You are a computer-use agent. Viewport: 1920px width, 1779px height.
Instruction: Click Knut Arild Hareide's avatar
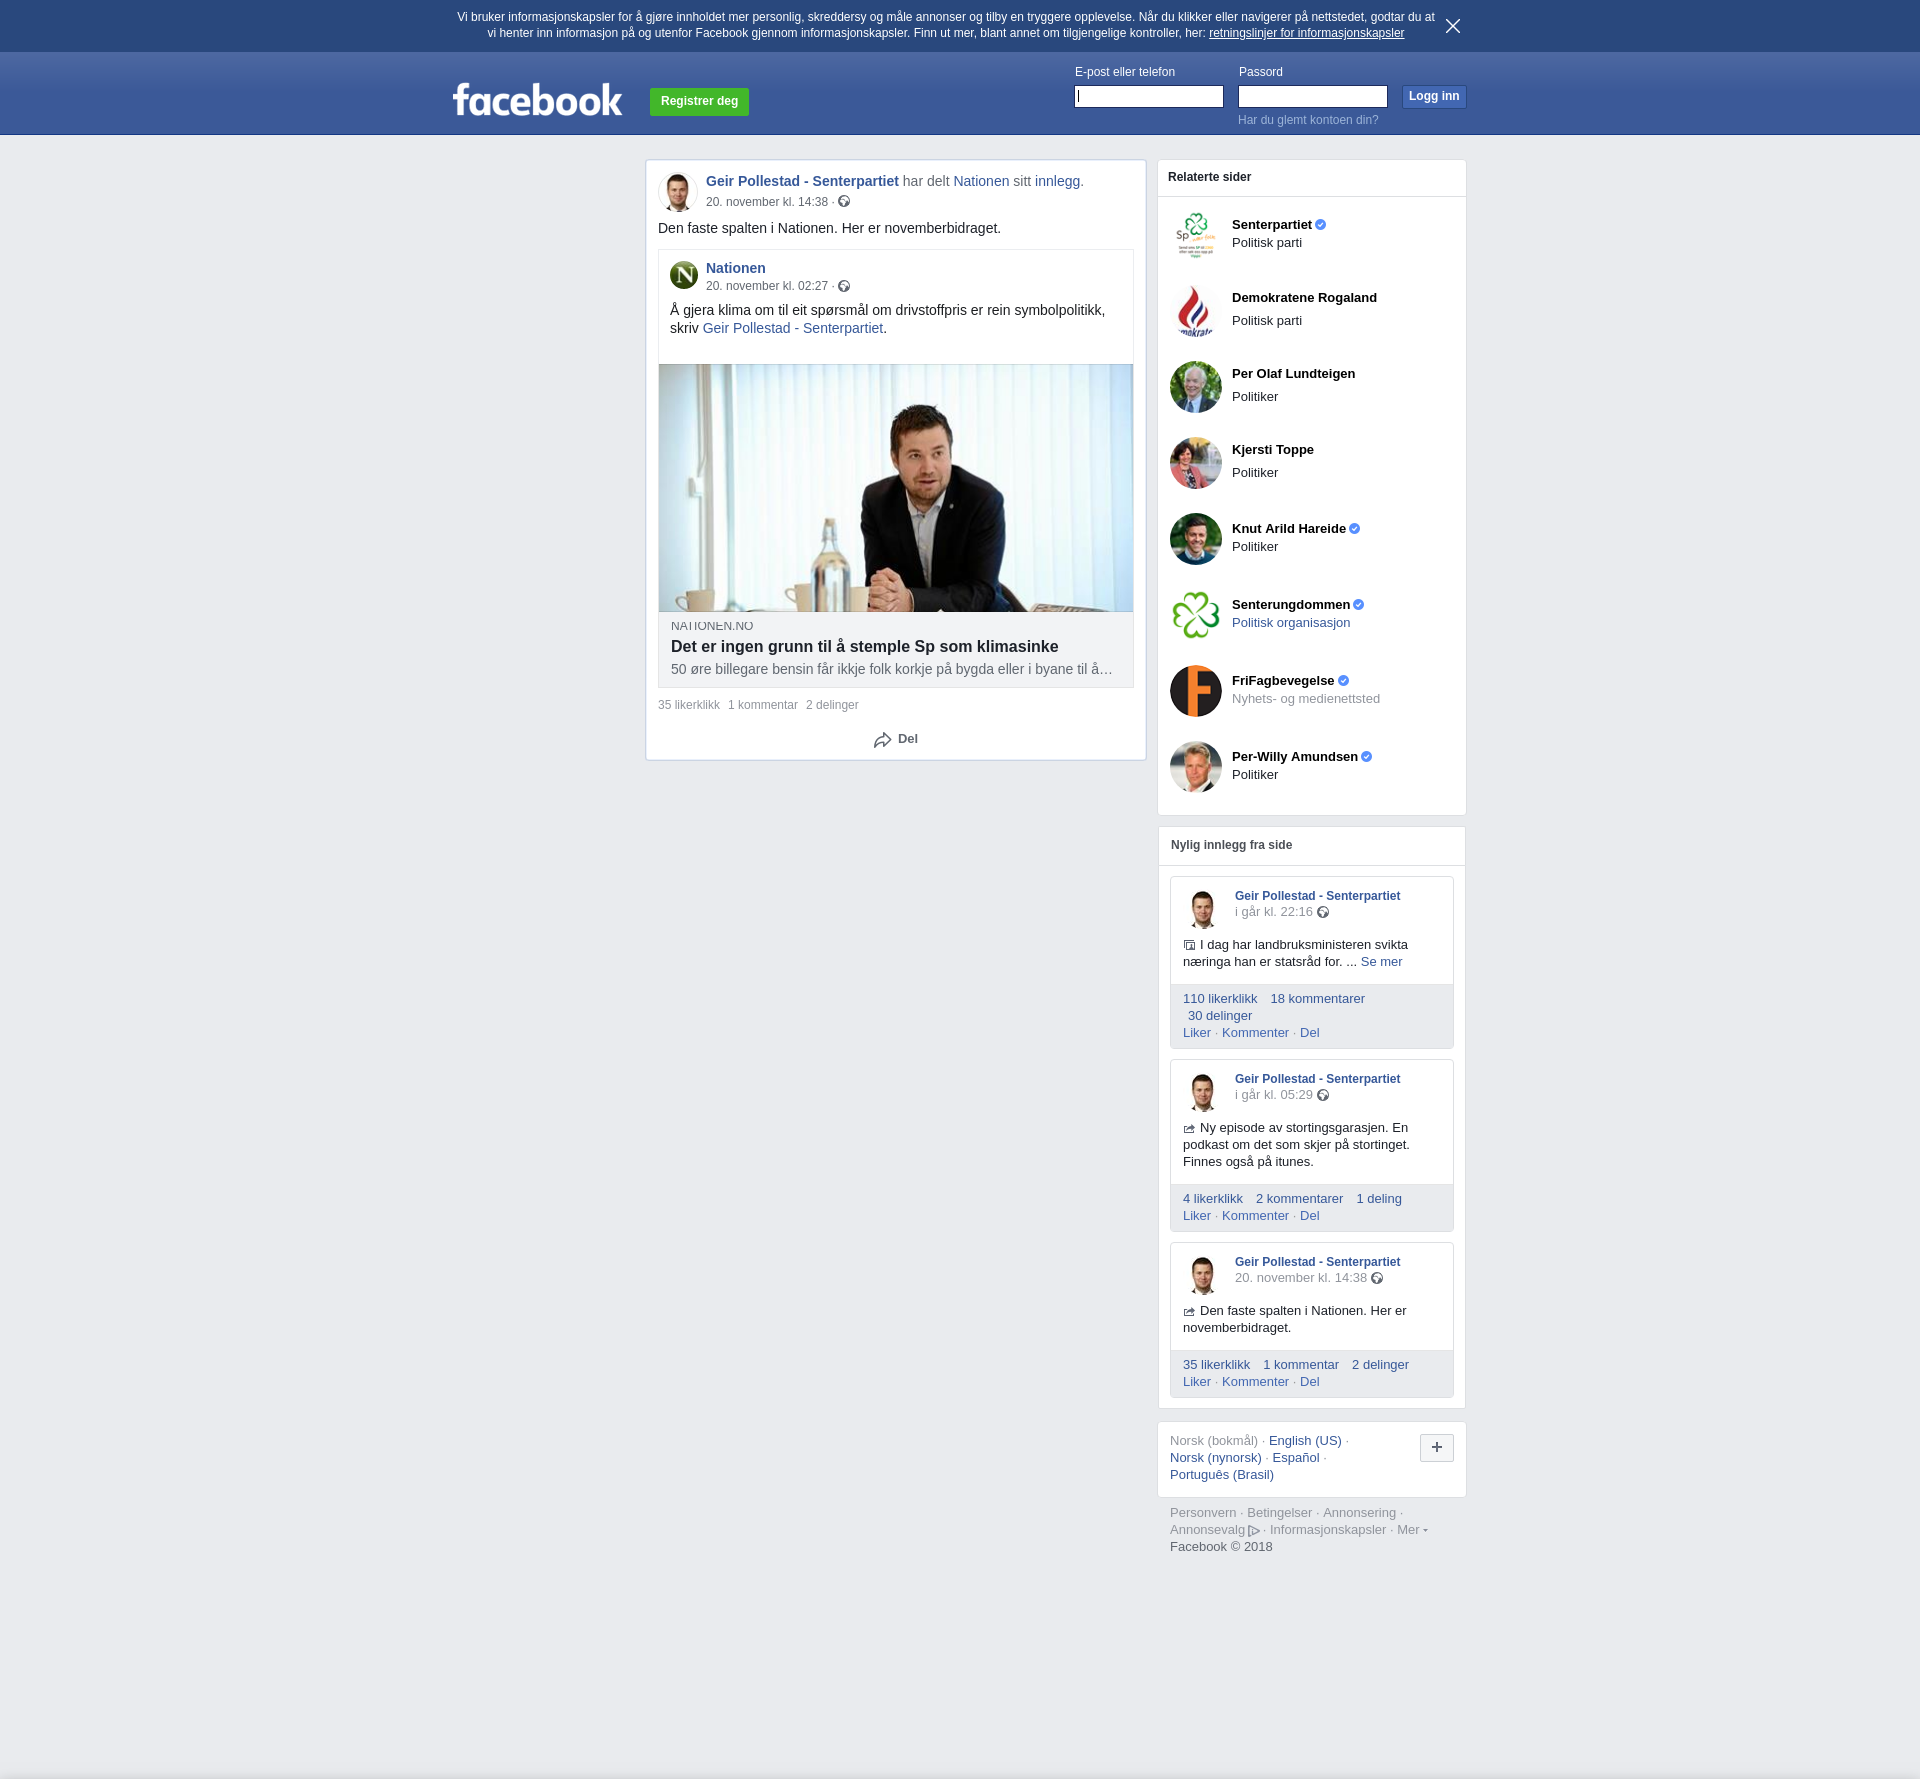pos(1196,539)
